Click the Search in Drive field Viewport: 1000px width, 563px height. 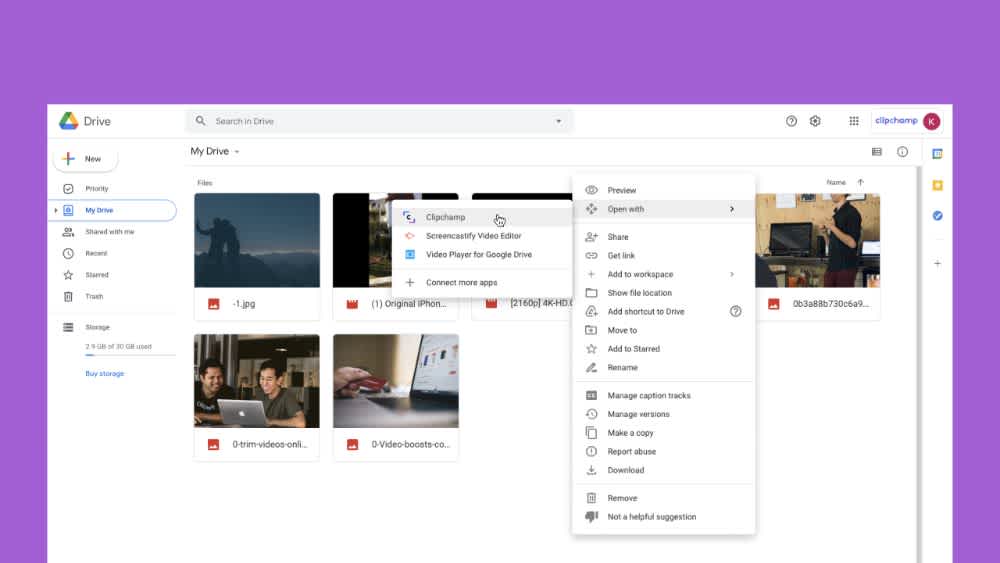[379, 121]
